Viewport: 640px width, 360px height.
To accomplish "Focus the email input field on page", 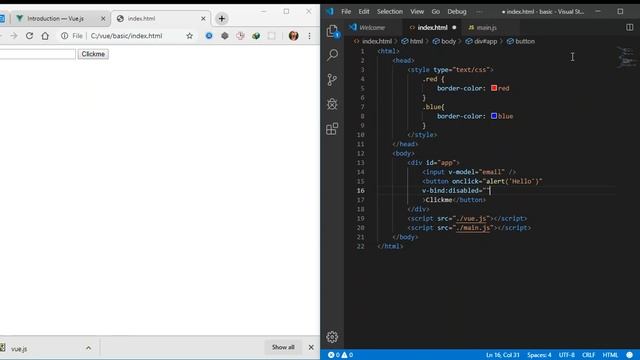I will [38, 54].
